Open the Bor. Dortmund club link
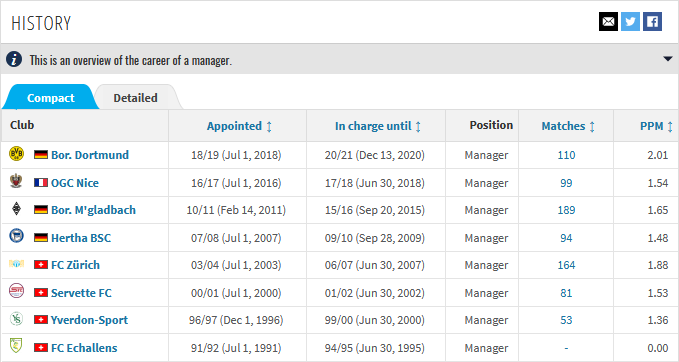The width and height of the screenshot is (679, 362). pos(90,155)
